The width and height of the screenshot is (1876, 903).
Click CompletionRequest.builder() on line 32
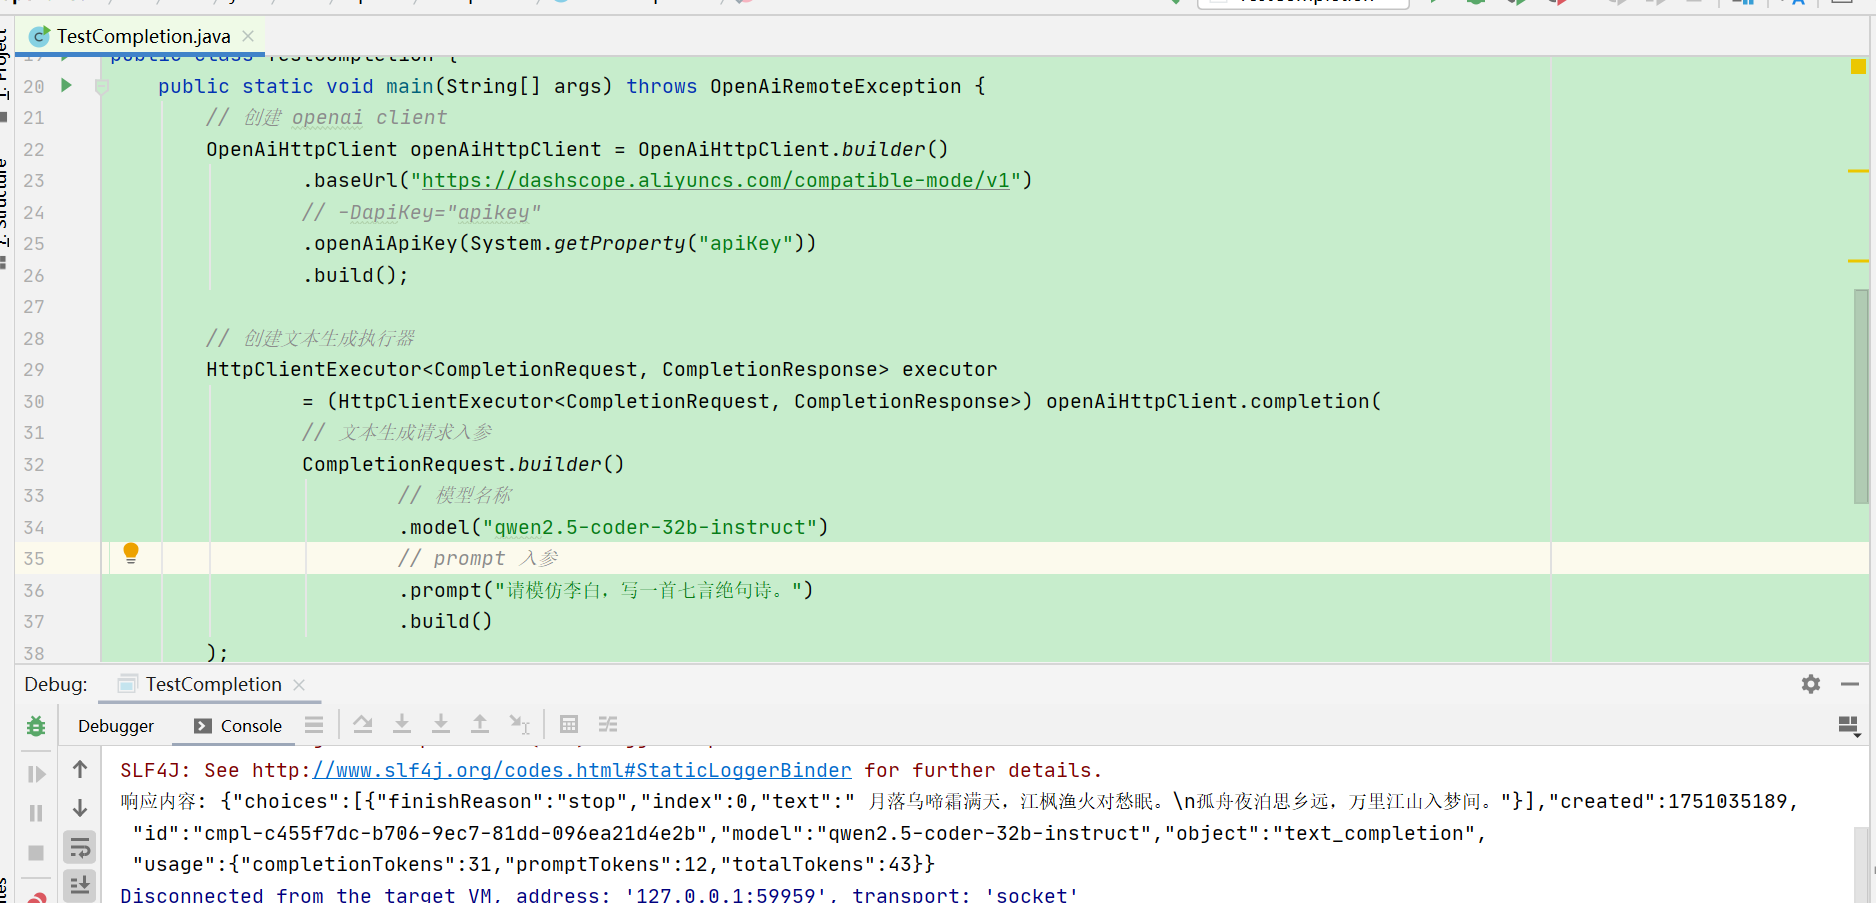[463, 465]
